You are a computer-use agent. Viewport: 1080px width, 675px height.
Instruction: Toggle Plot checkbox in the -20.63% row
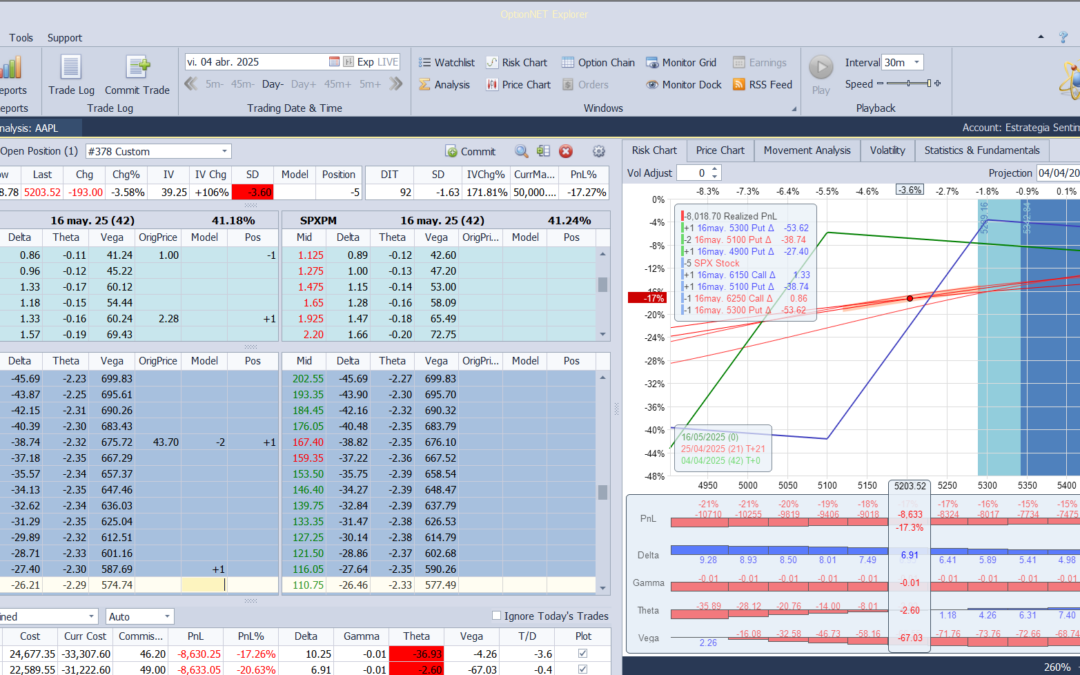(583, 669)
